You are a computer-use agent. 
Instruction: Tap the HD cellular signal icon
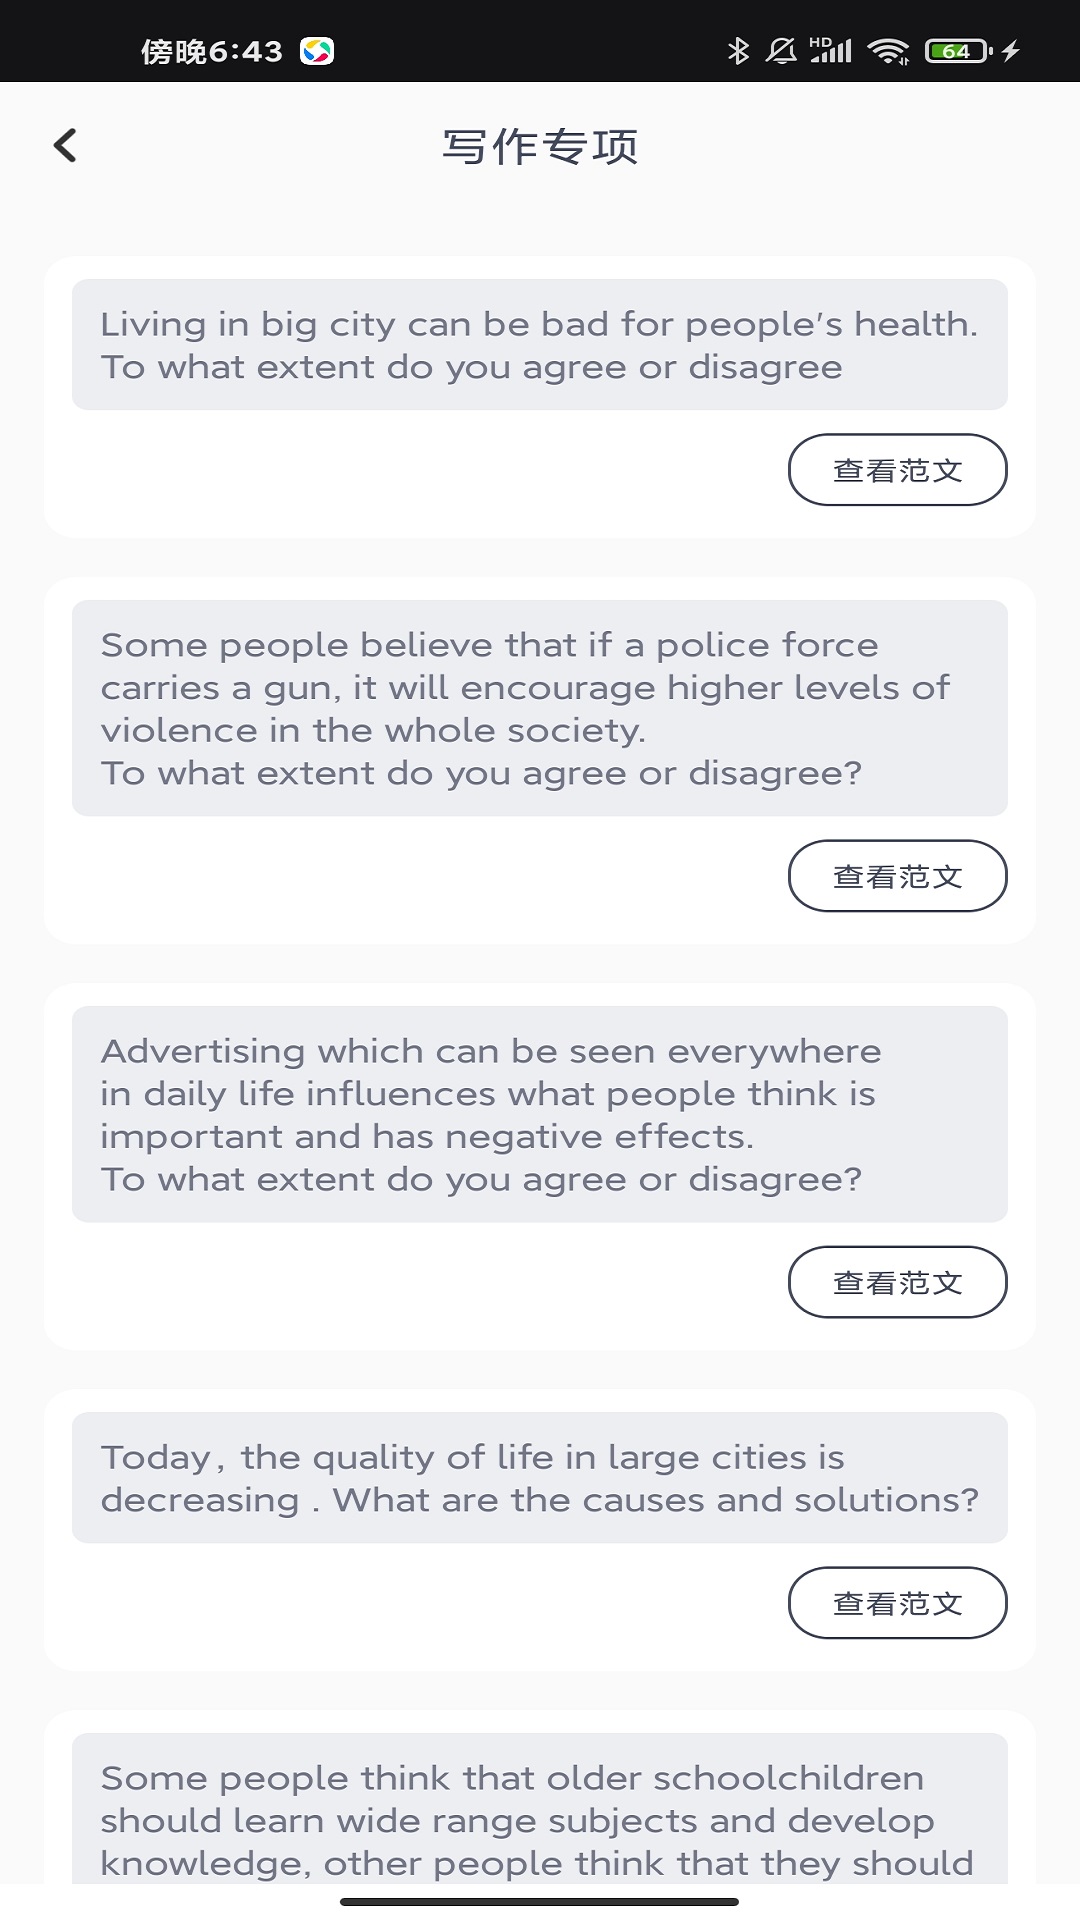(830, 51)
